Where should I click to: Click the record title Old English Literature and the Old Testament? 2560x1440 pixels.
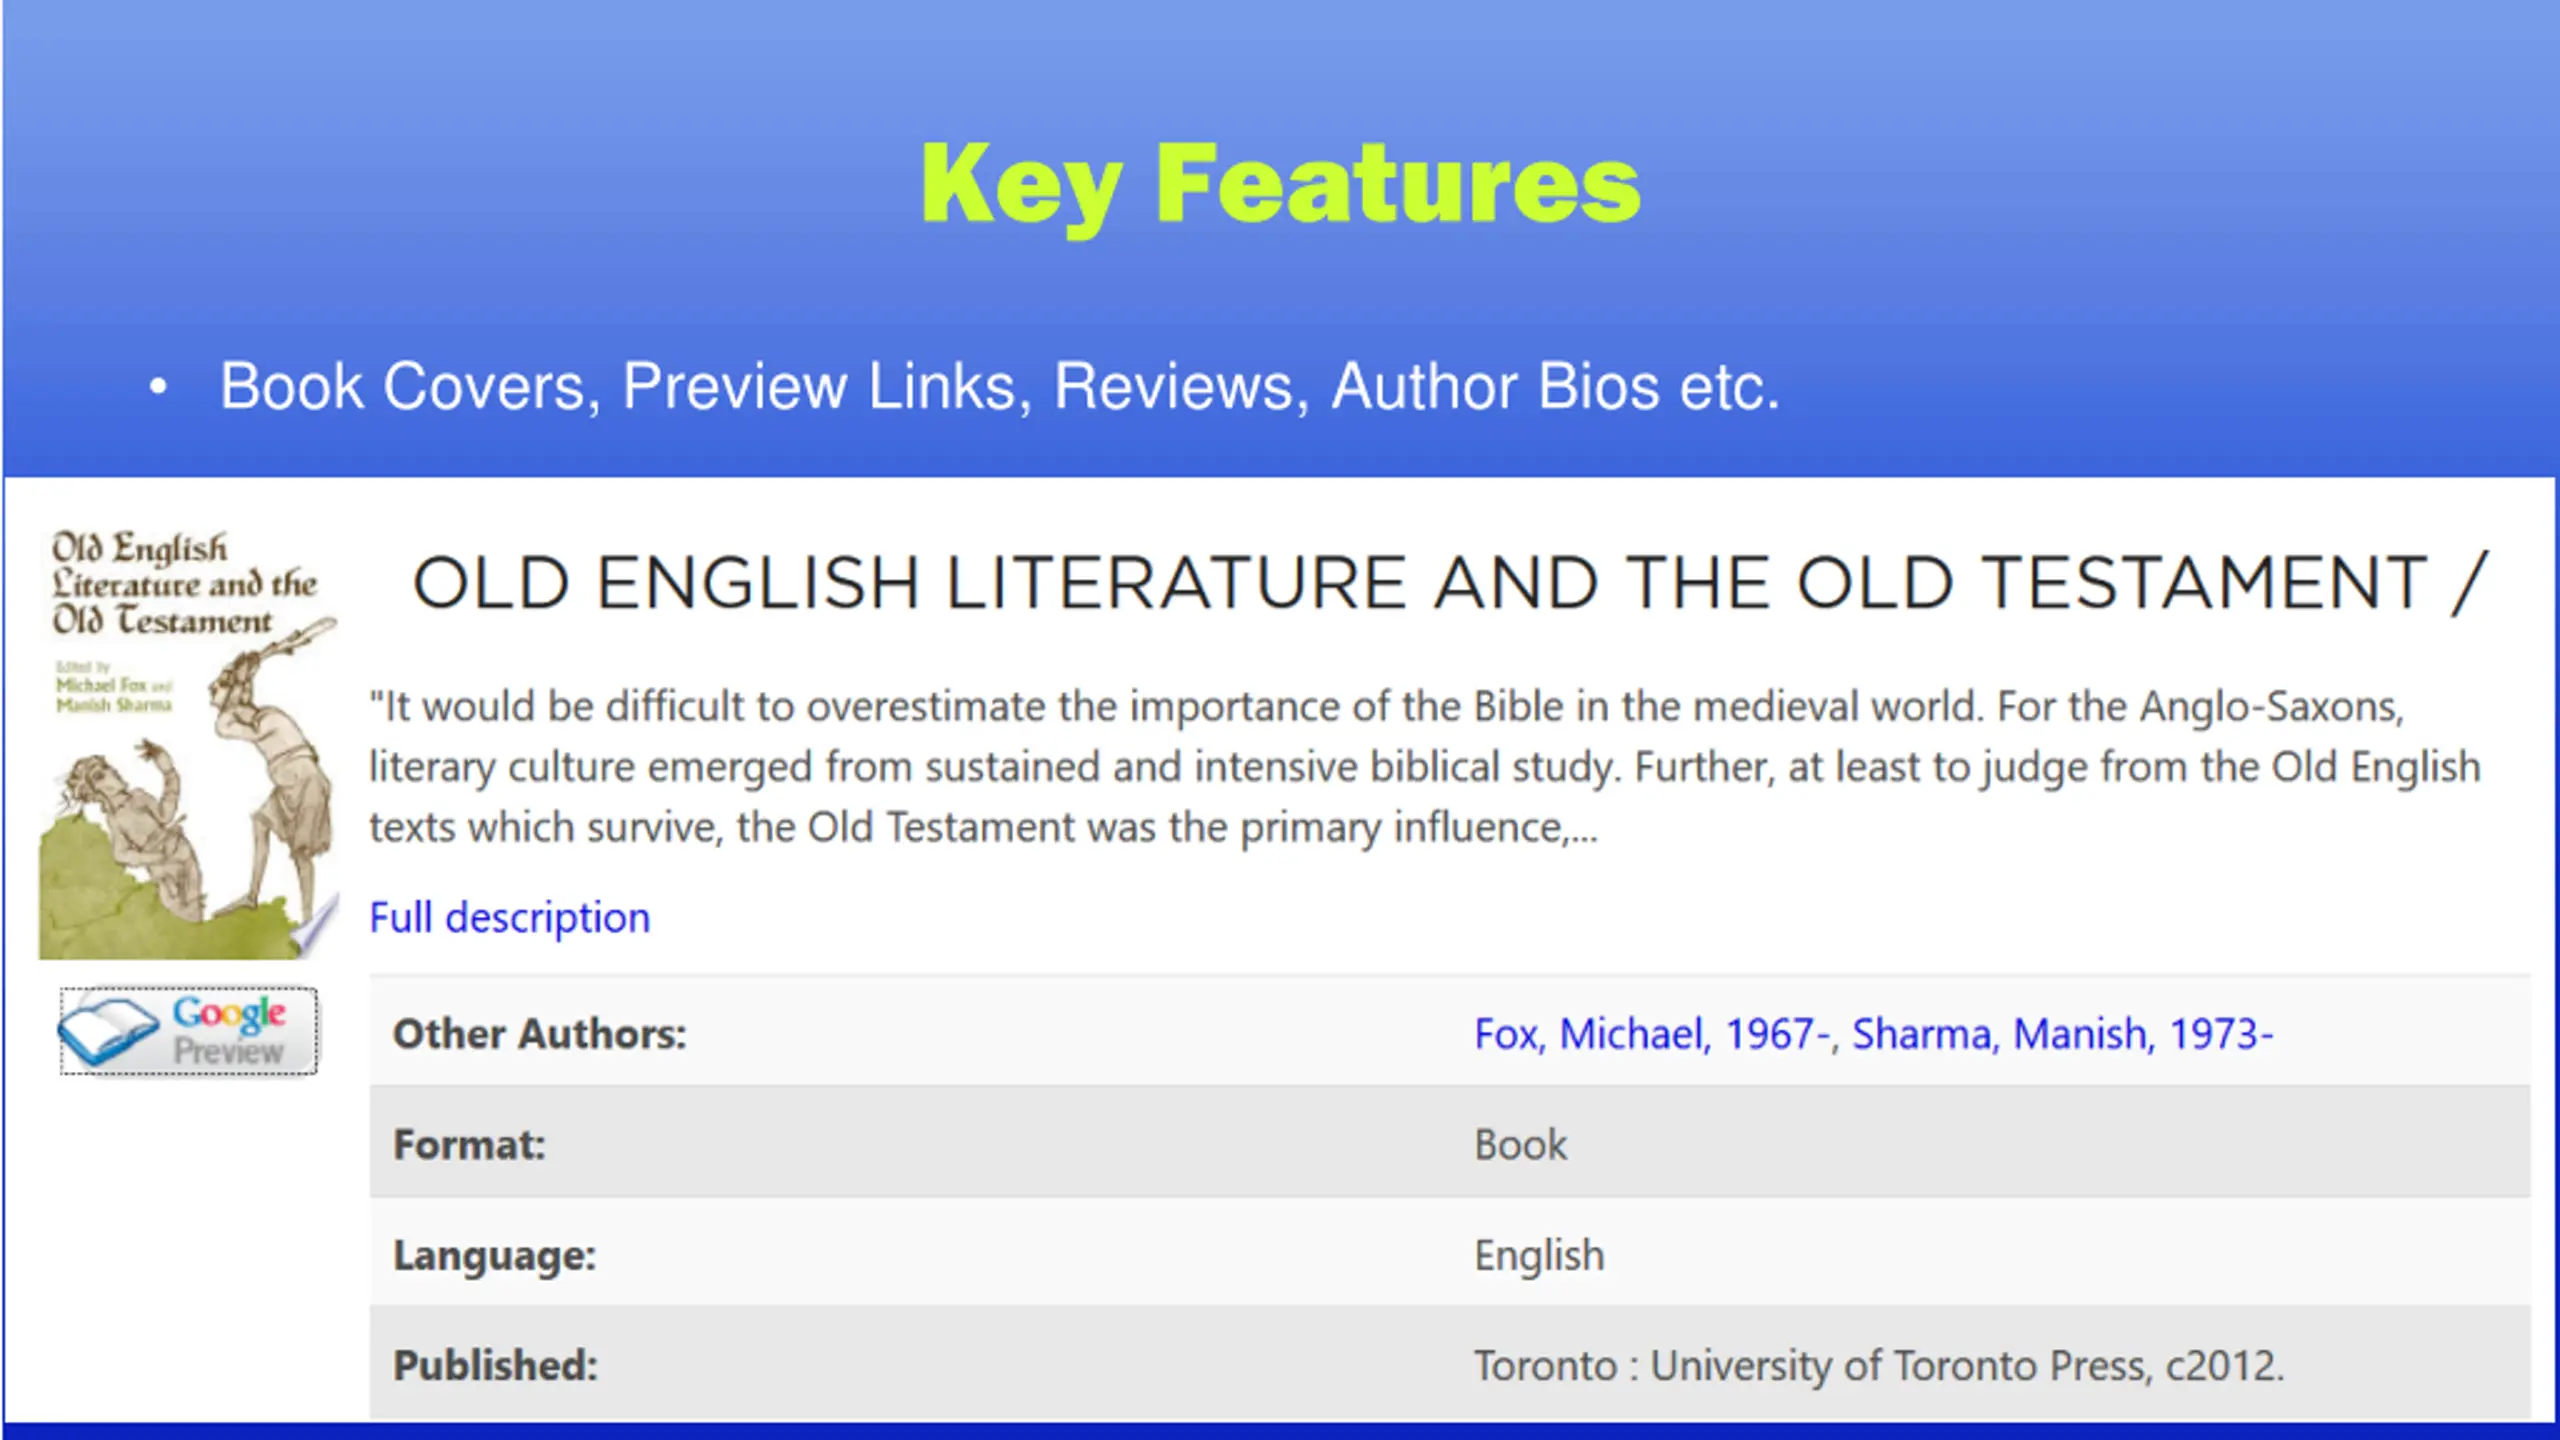coord(1450,584)
